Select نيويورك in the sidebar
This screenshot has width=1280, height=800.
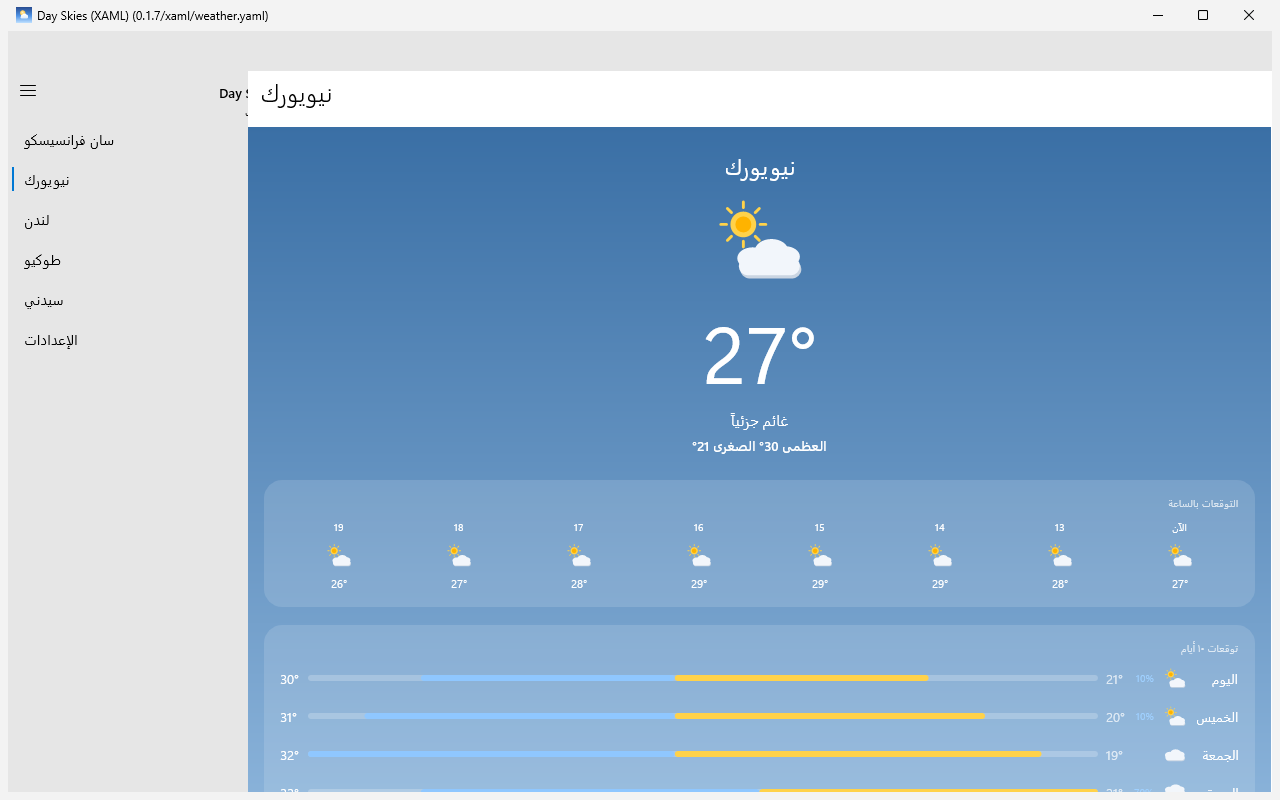tap(128, 181)
